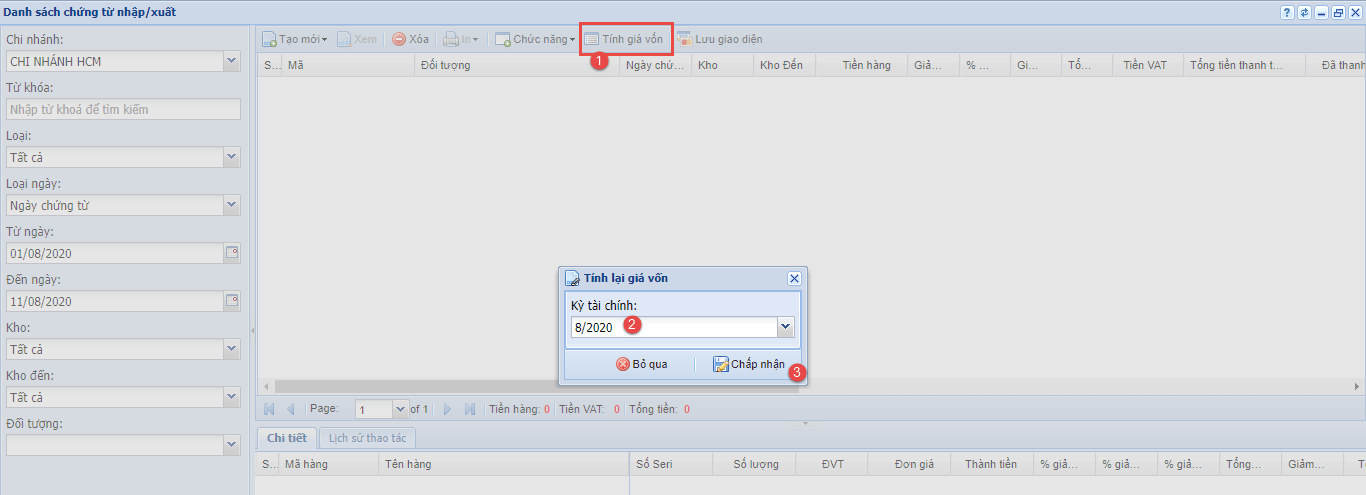The image size is (1366, 495).
Task: Expand the Chi nhánh combo box
Action: coord(232,61)
